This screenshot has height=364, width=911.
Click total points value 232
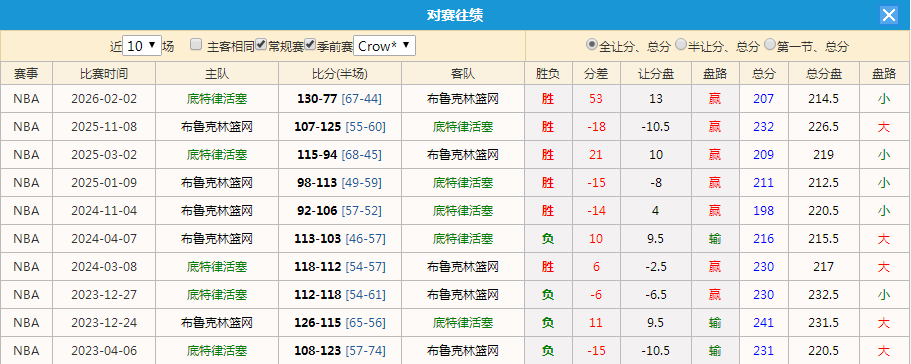(x=763, y=127)
